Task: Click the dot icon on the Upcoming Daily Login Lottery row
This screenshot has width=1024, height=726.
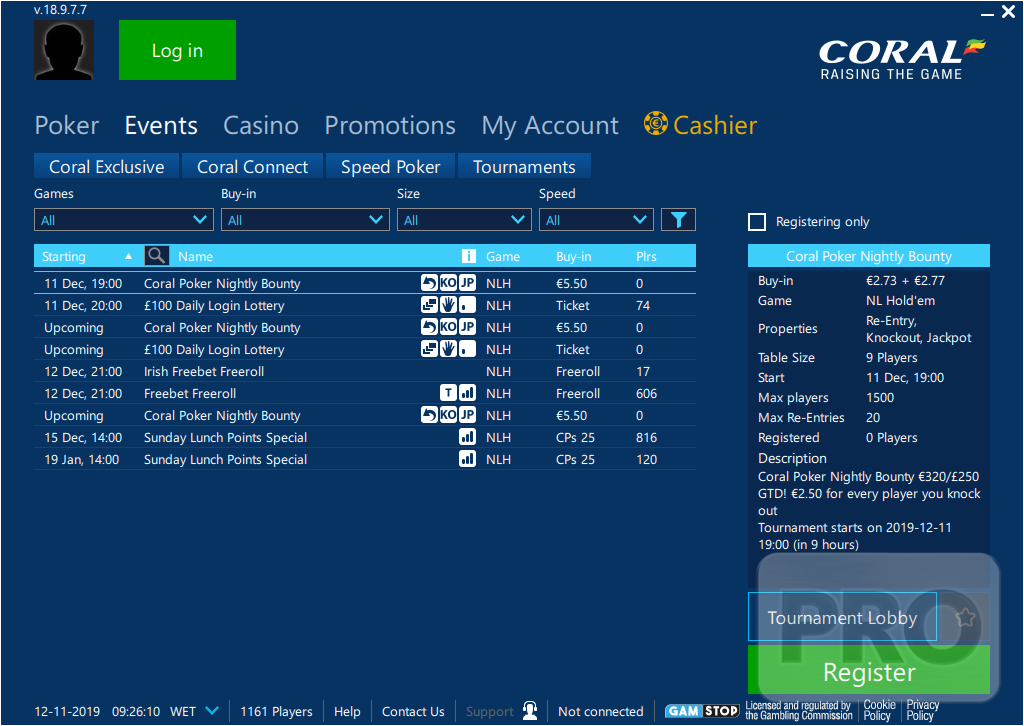Action: coord(467,349)
